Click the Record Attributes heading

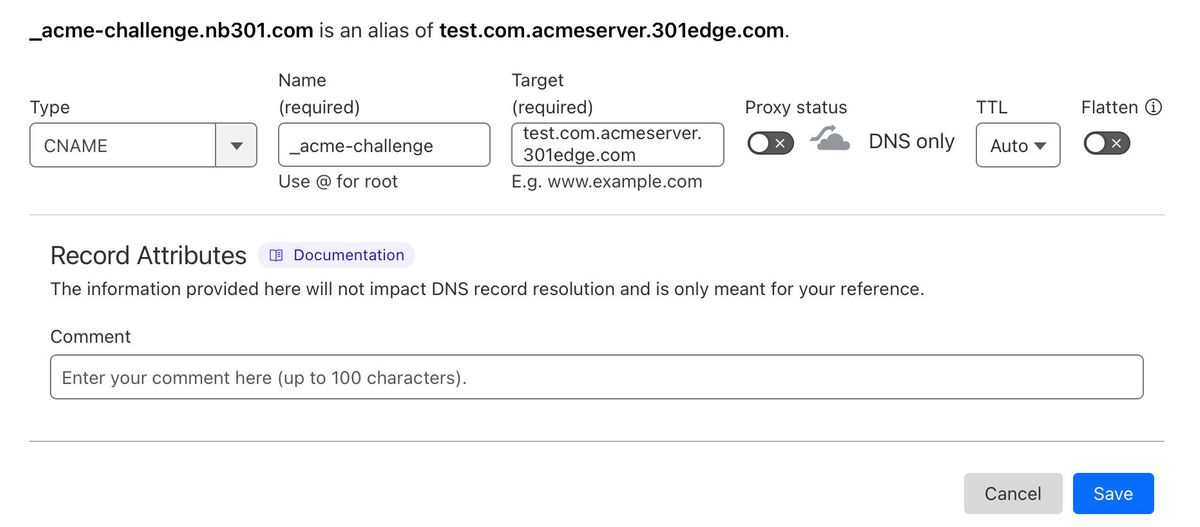tap(148, 255)
